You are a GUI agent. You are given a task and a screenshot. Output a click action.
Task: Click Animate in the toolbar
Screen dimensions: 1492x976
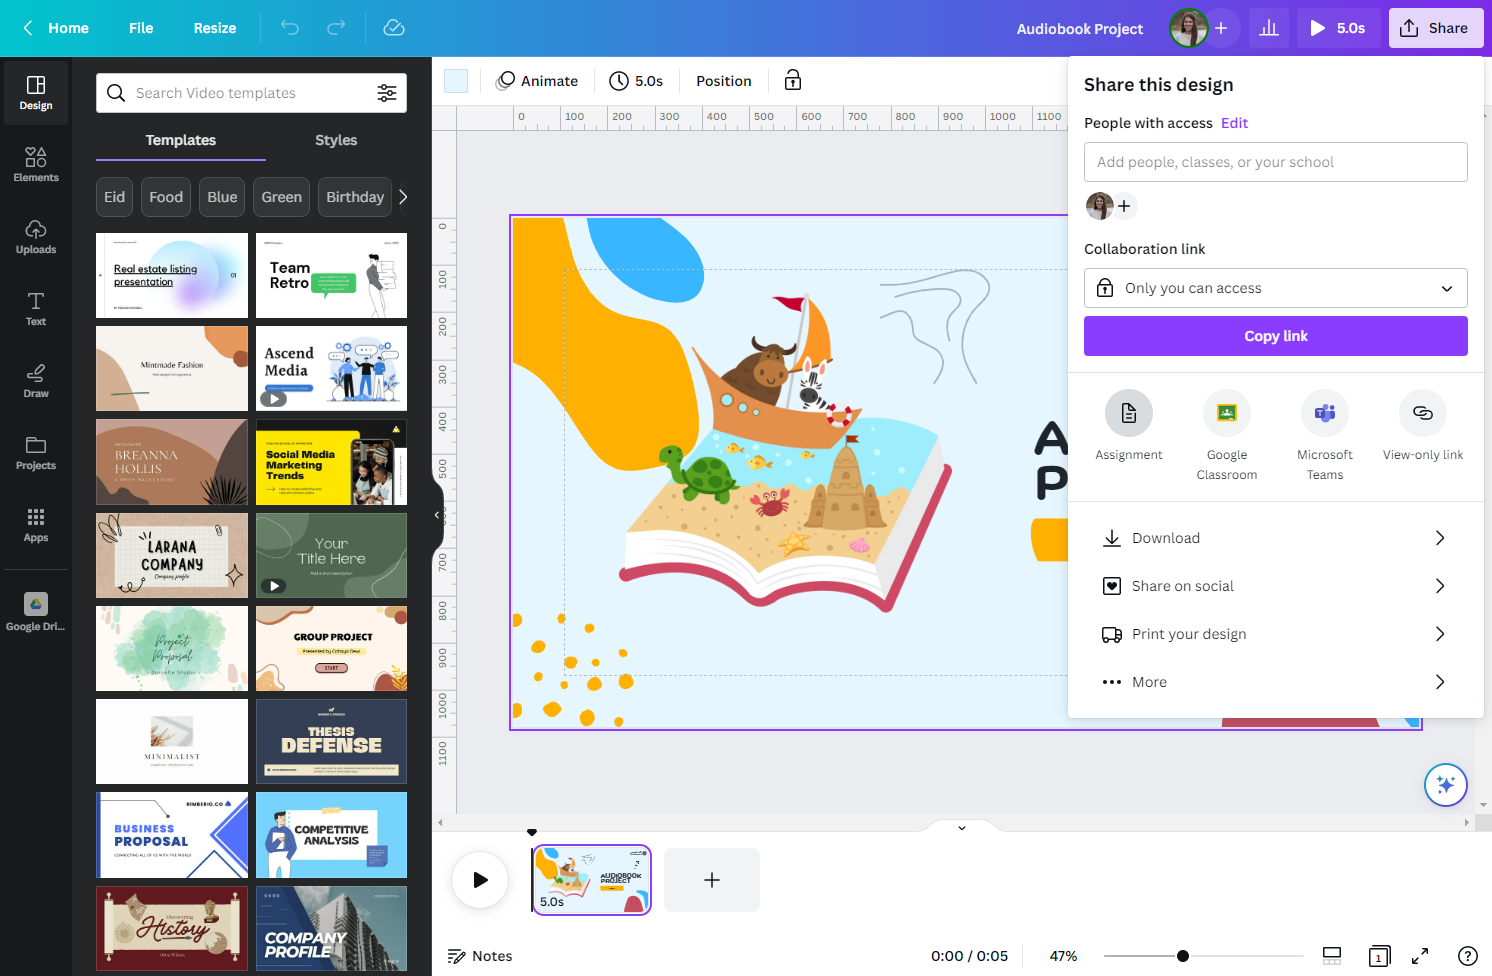(537, 81)
